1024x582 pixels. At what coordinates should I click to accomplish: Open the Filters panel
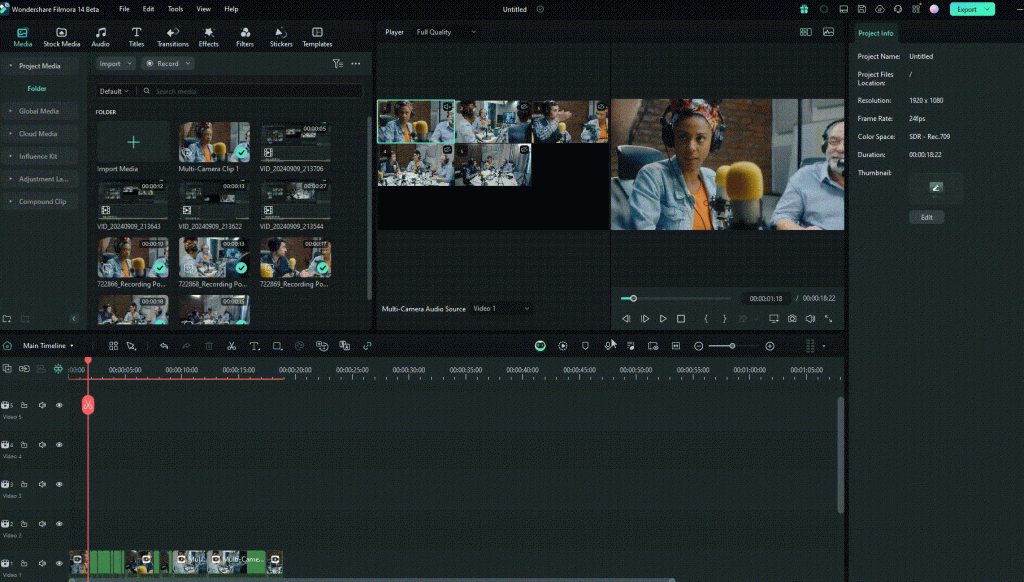(245, 37)
